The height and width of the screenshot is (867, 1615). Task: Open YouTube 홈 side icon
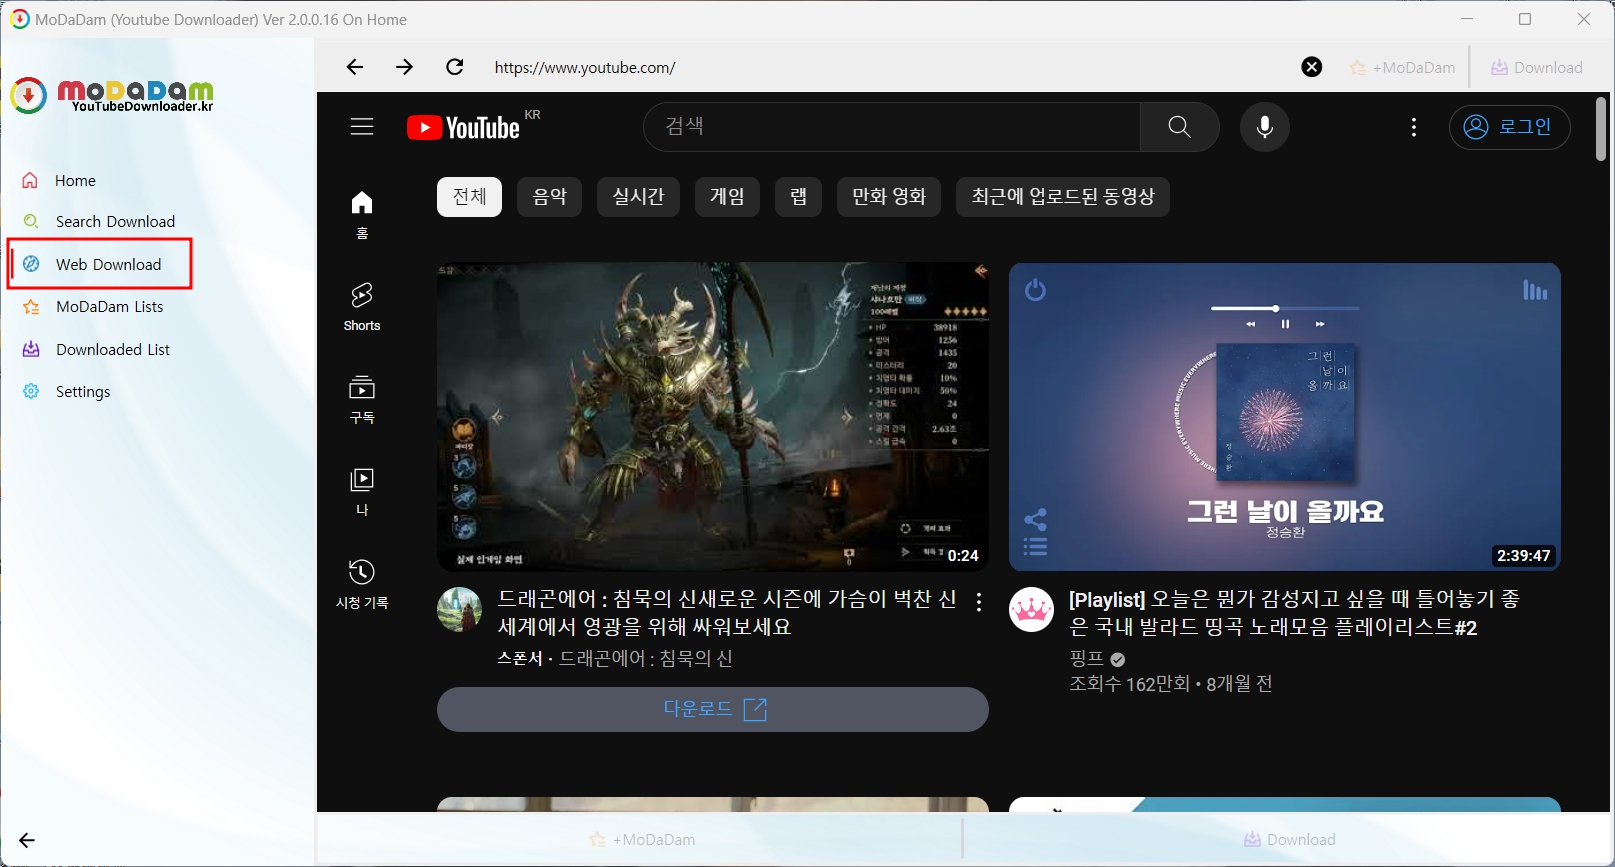[362, 214]
